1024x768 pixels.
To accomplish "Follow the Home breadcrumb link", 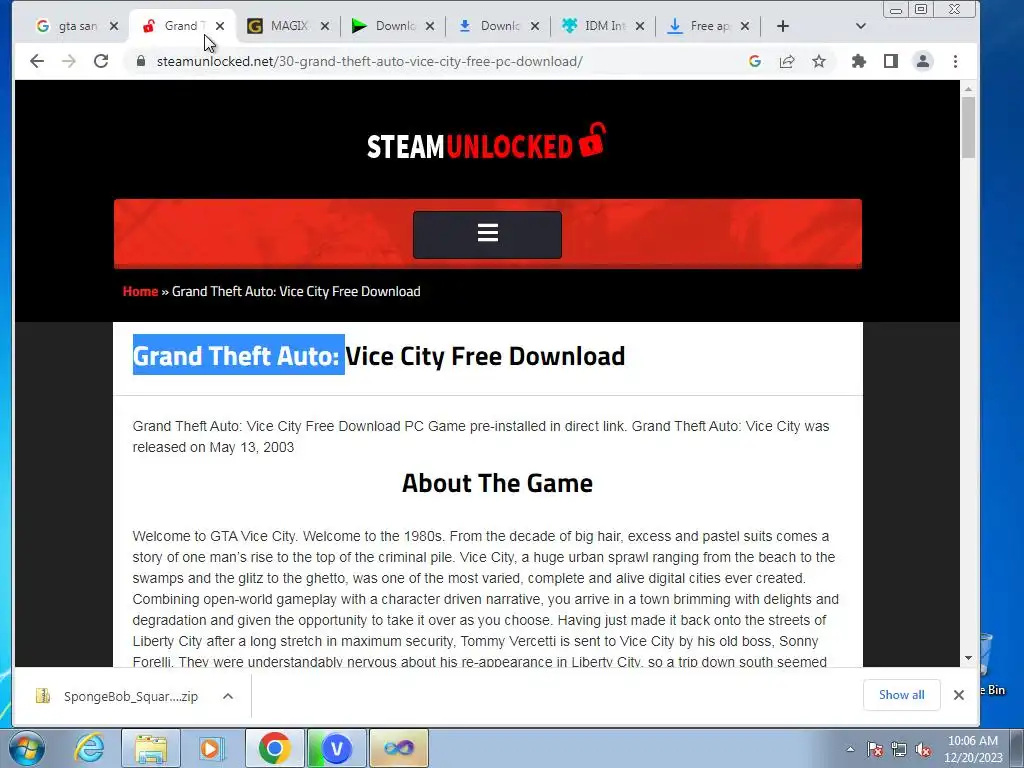I will tap(140, 291).
